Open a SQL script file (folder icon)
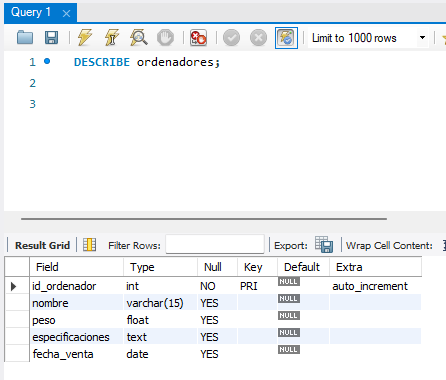 (x=25, y=38)
